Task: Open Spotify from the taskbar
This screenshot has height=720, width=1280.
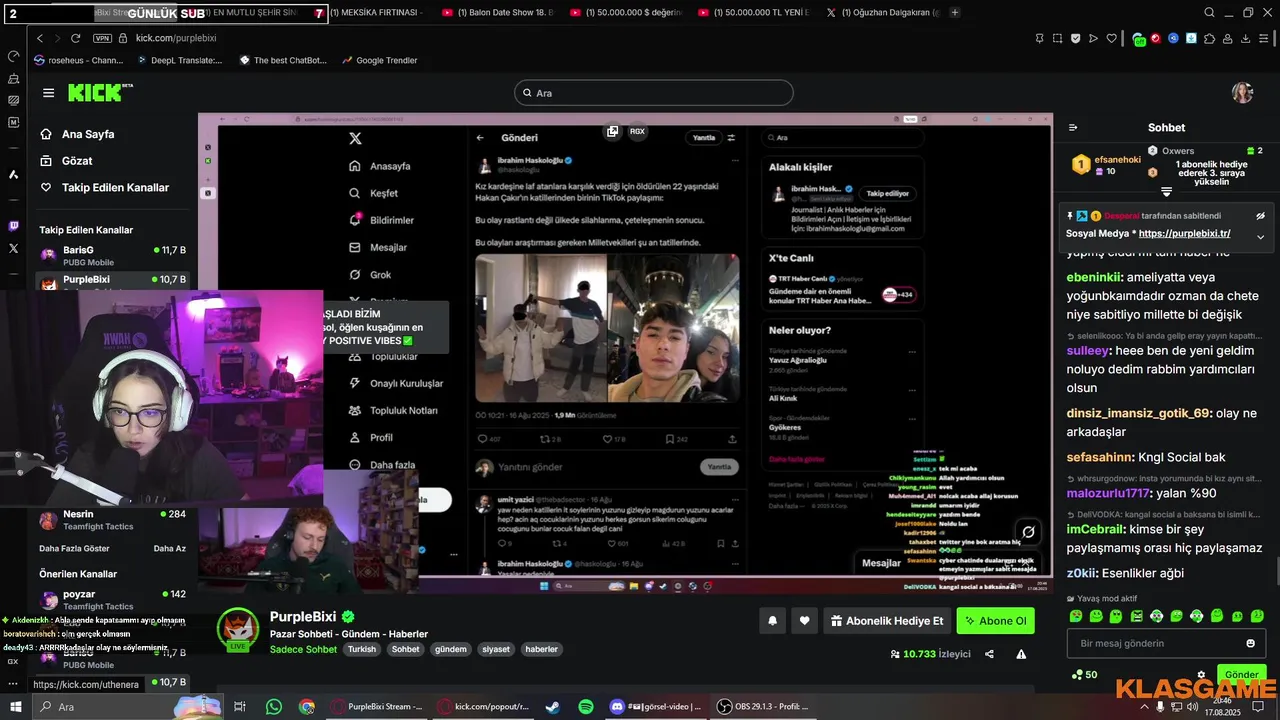Action: (586, 707)
